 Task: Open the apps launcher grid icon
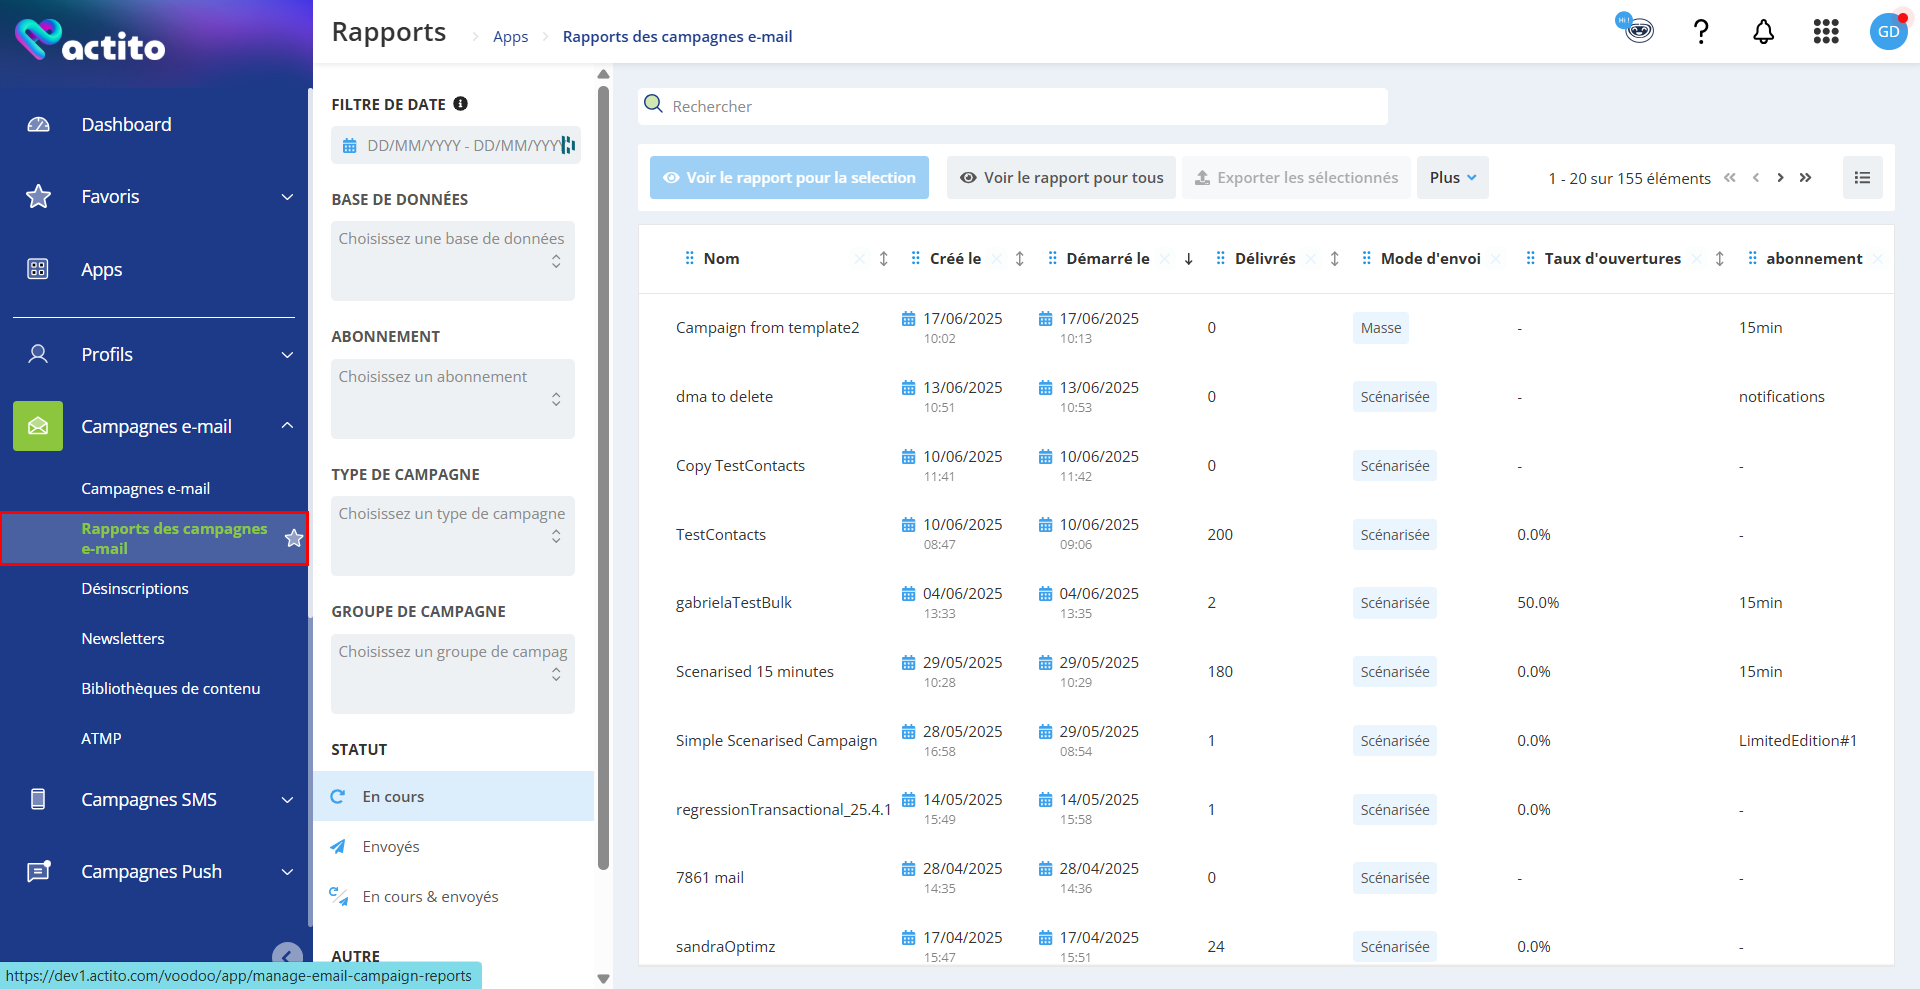pos(1826,32)
